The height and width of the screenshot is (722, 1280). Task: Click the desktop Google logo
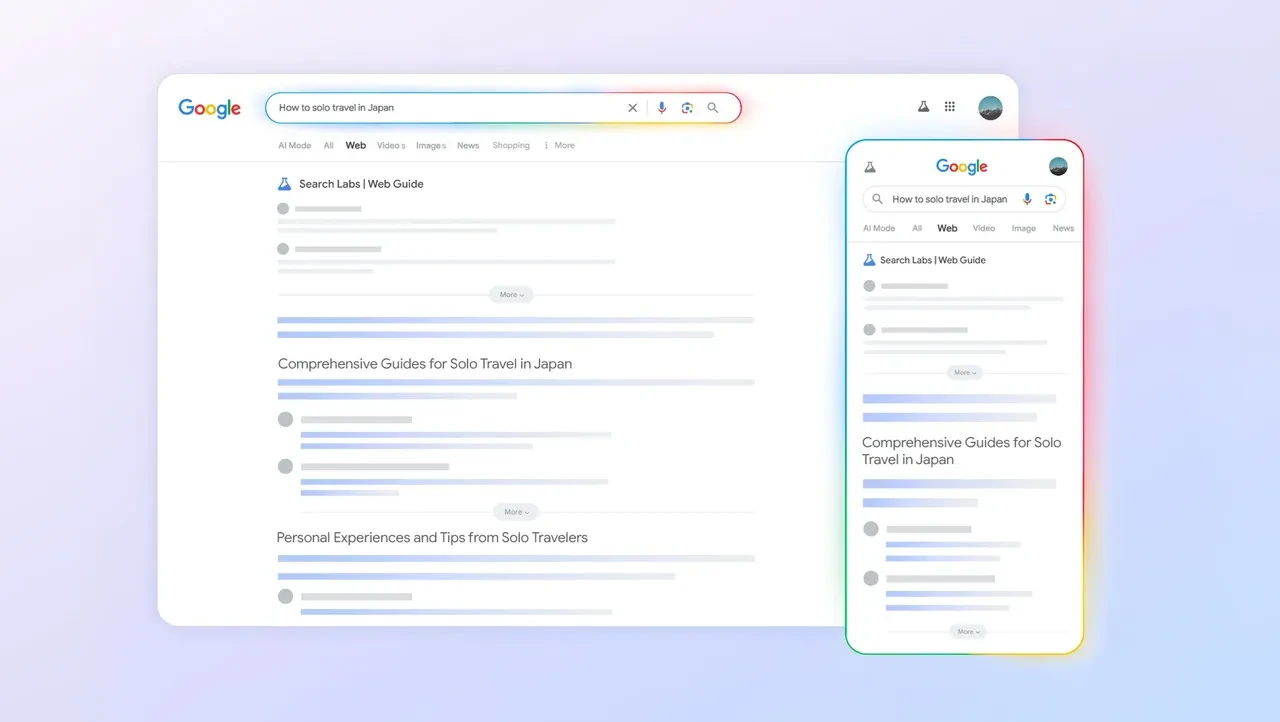tap(209, 108)
